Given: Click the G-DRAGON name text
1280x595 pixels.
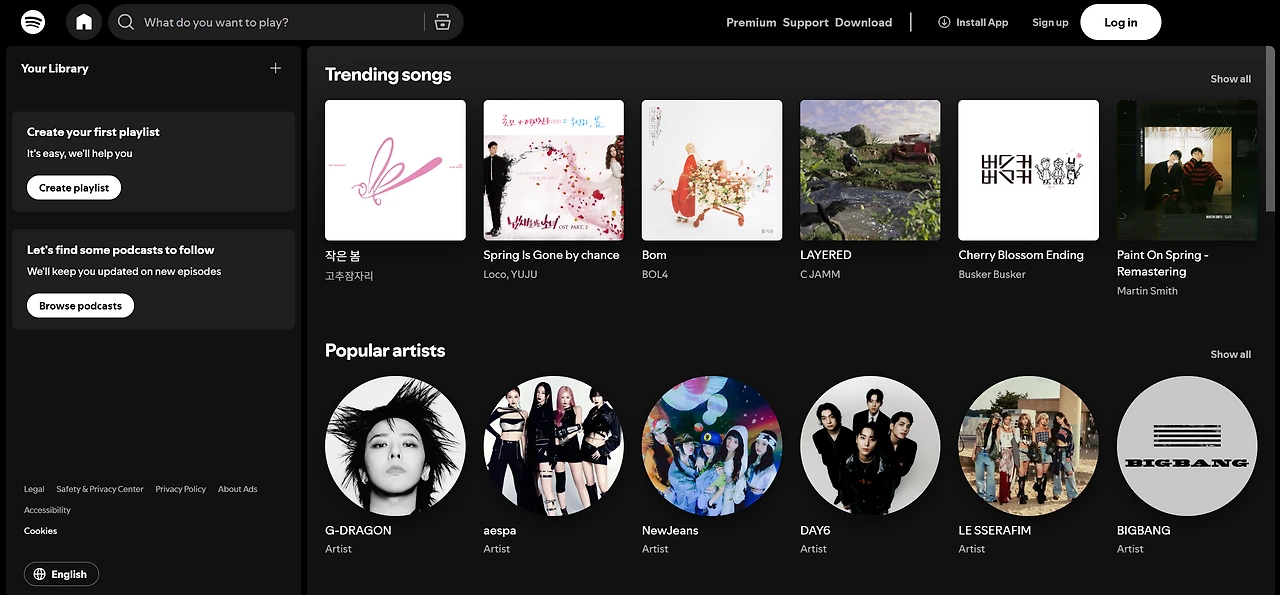Looking at the screenshot, I should [358, 530].
